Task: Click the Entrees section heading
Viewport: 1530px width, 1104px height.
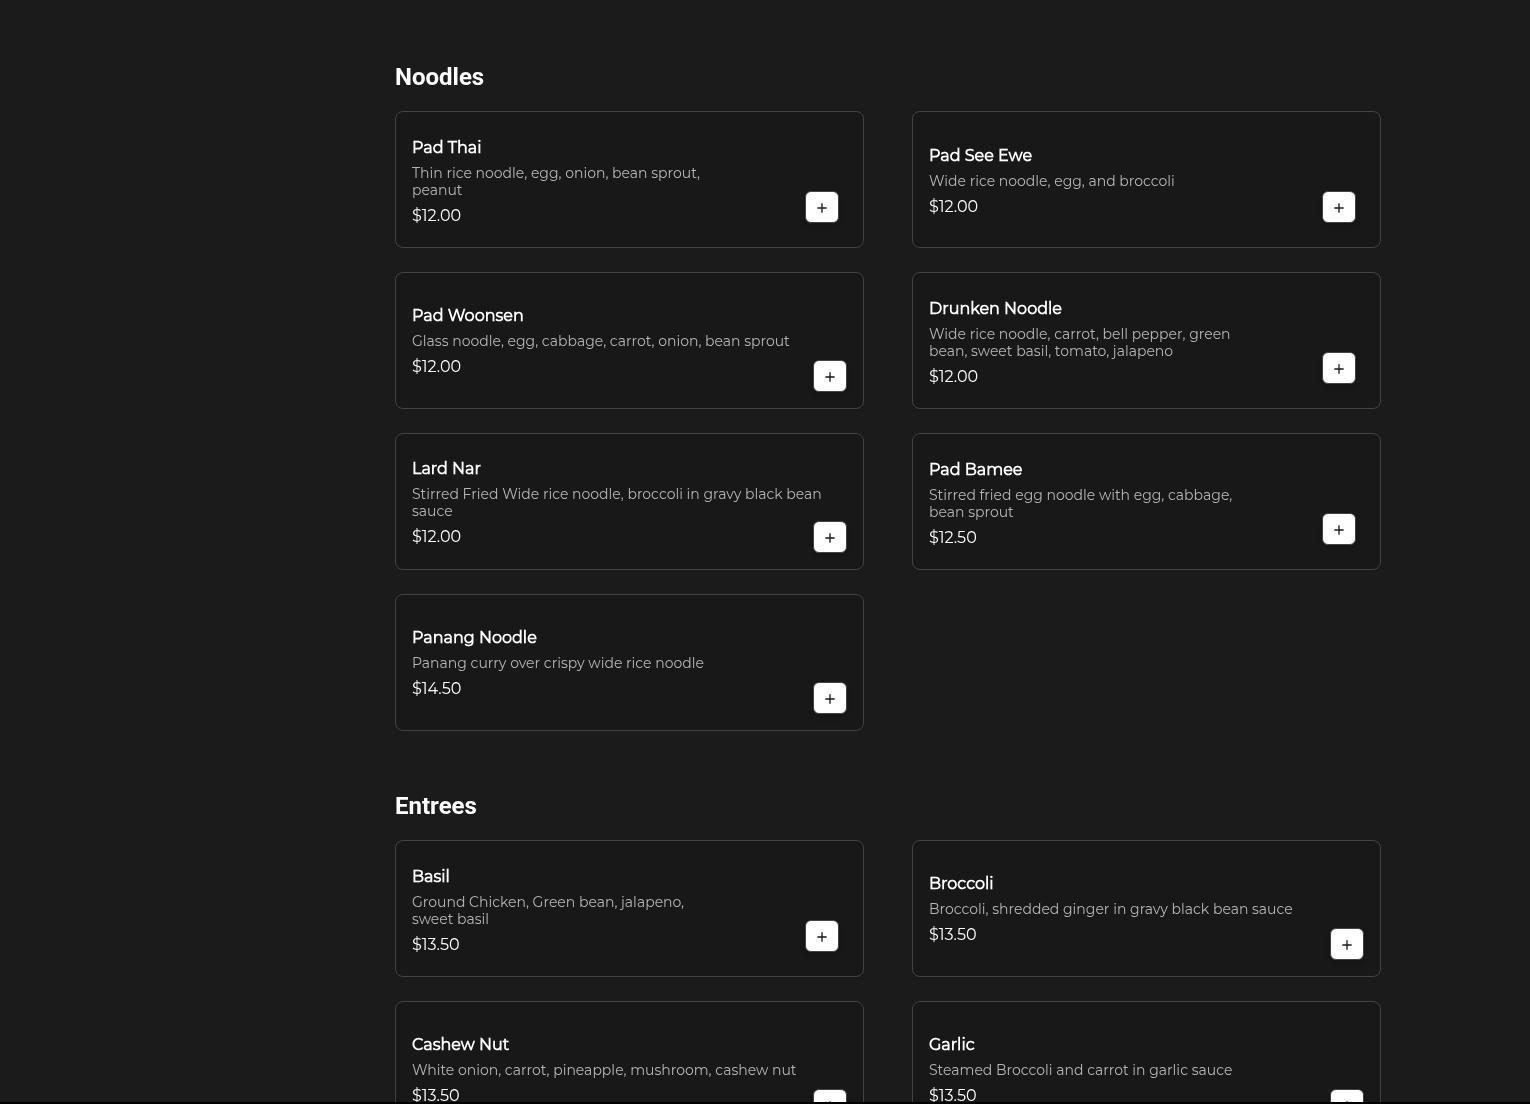Action: tap(435, 806)
